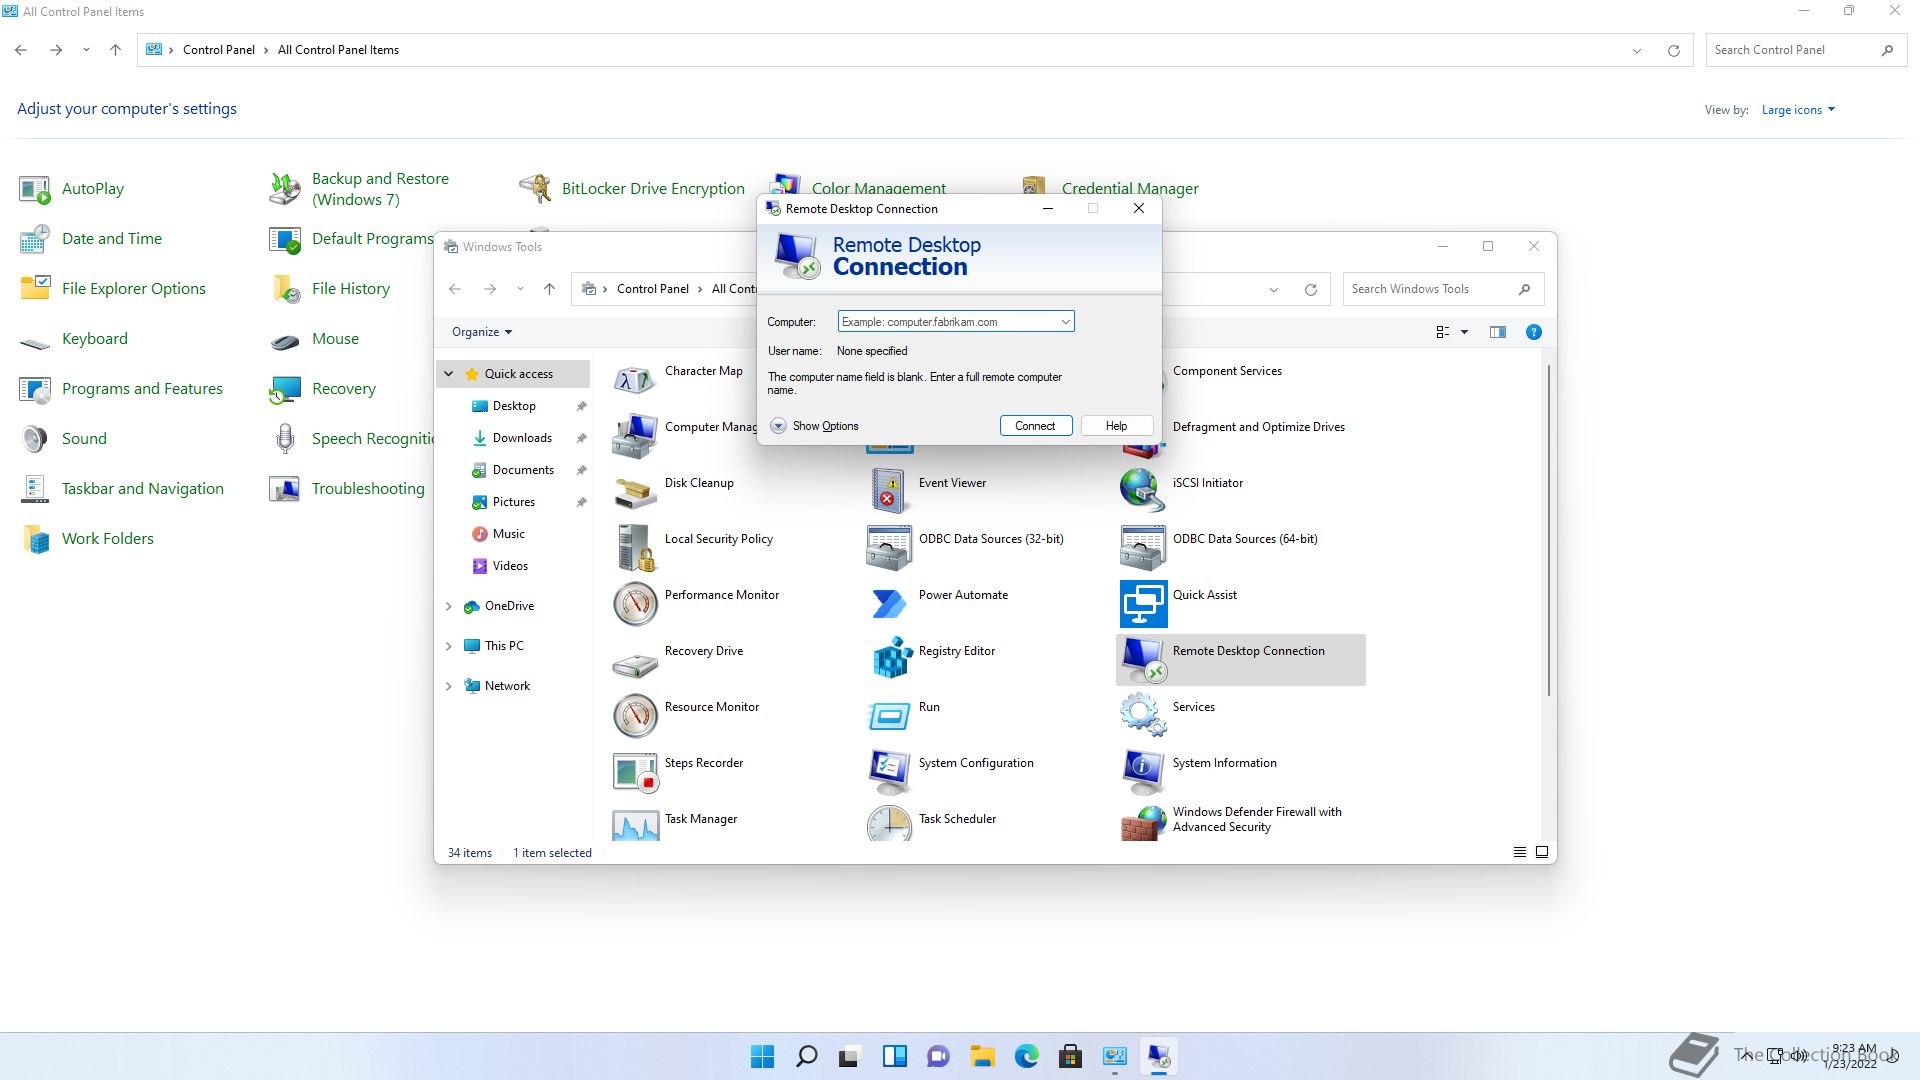
Task: Open the Event Viewer icon
Action: [889, 491]
